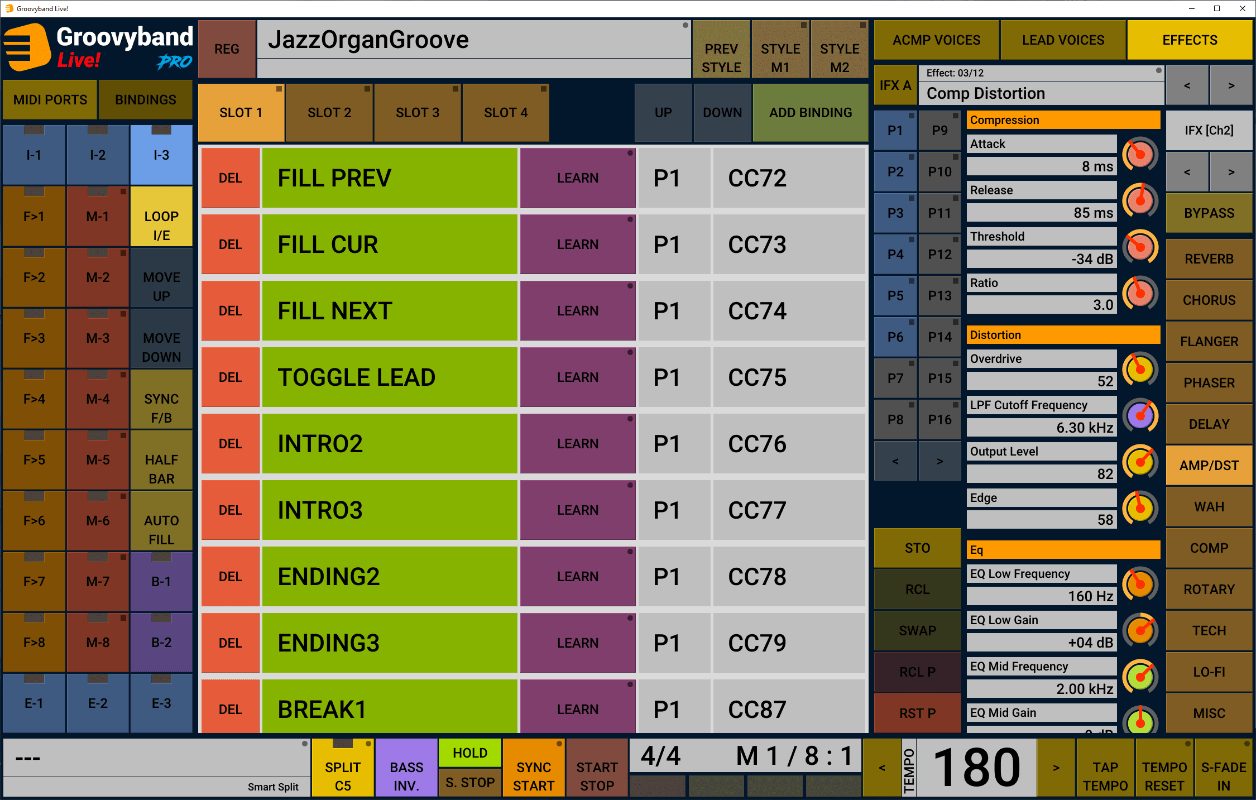Turn the Attack knob in Compression
This screenshot has height=800, width=1256.
(1139, 155)
